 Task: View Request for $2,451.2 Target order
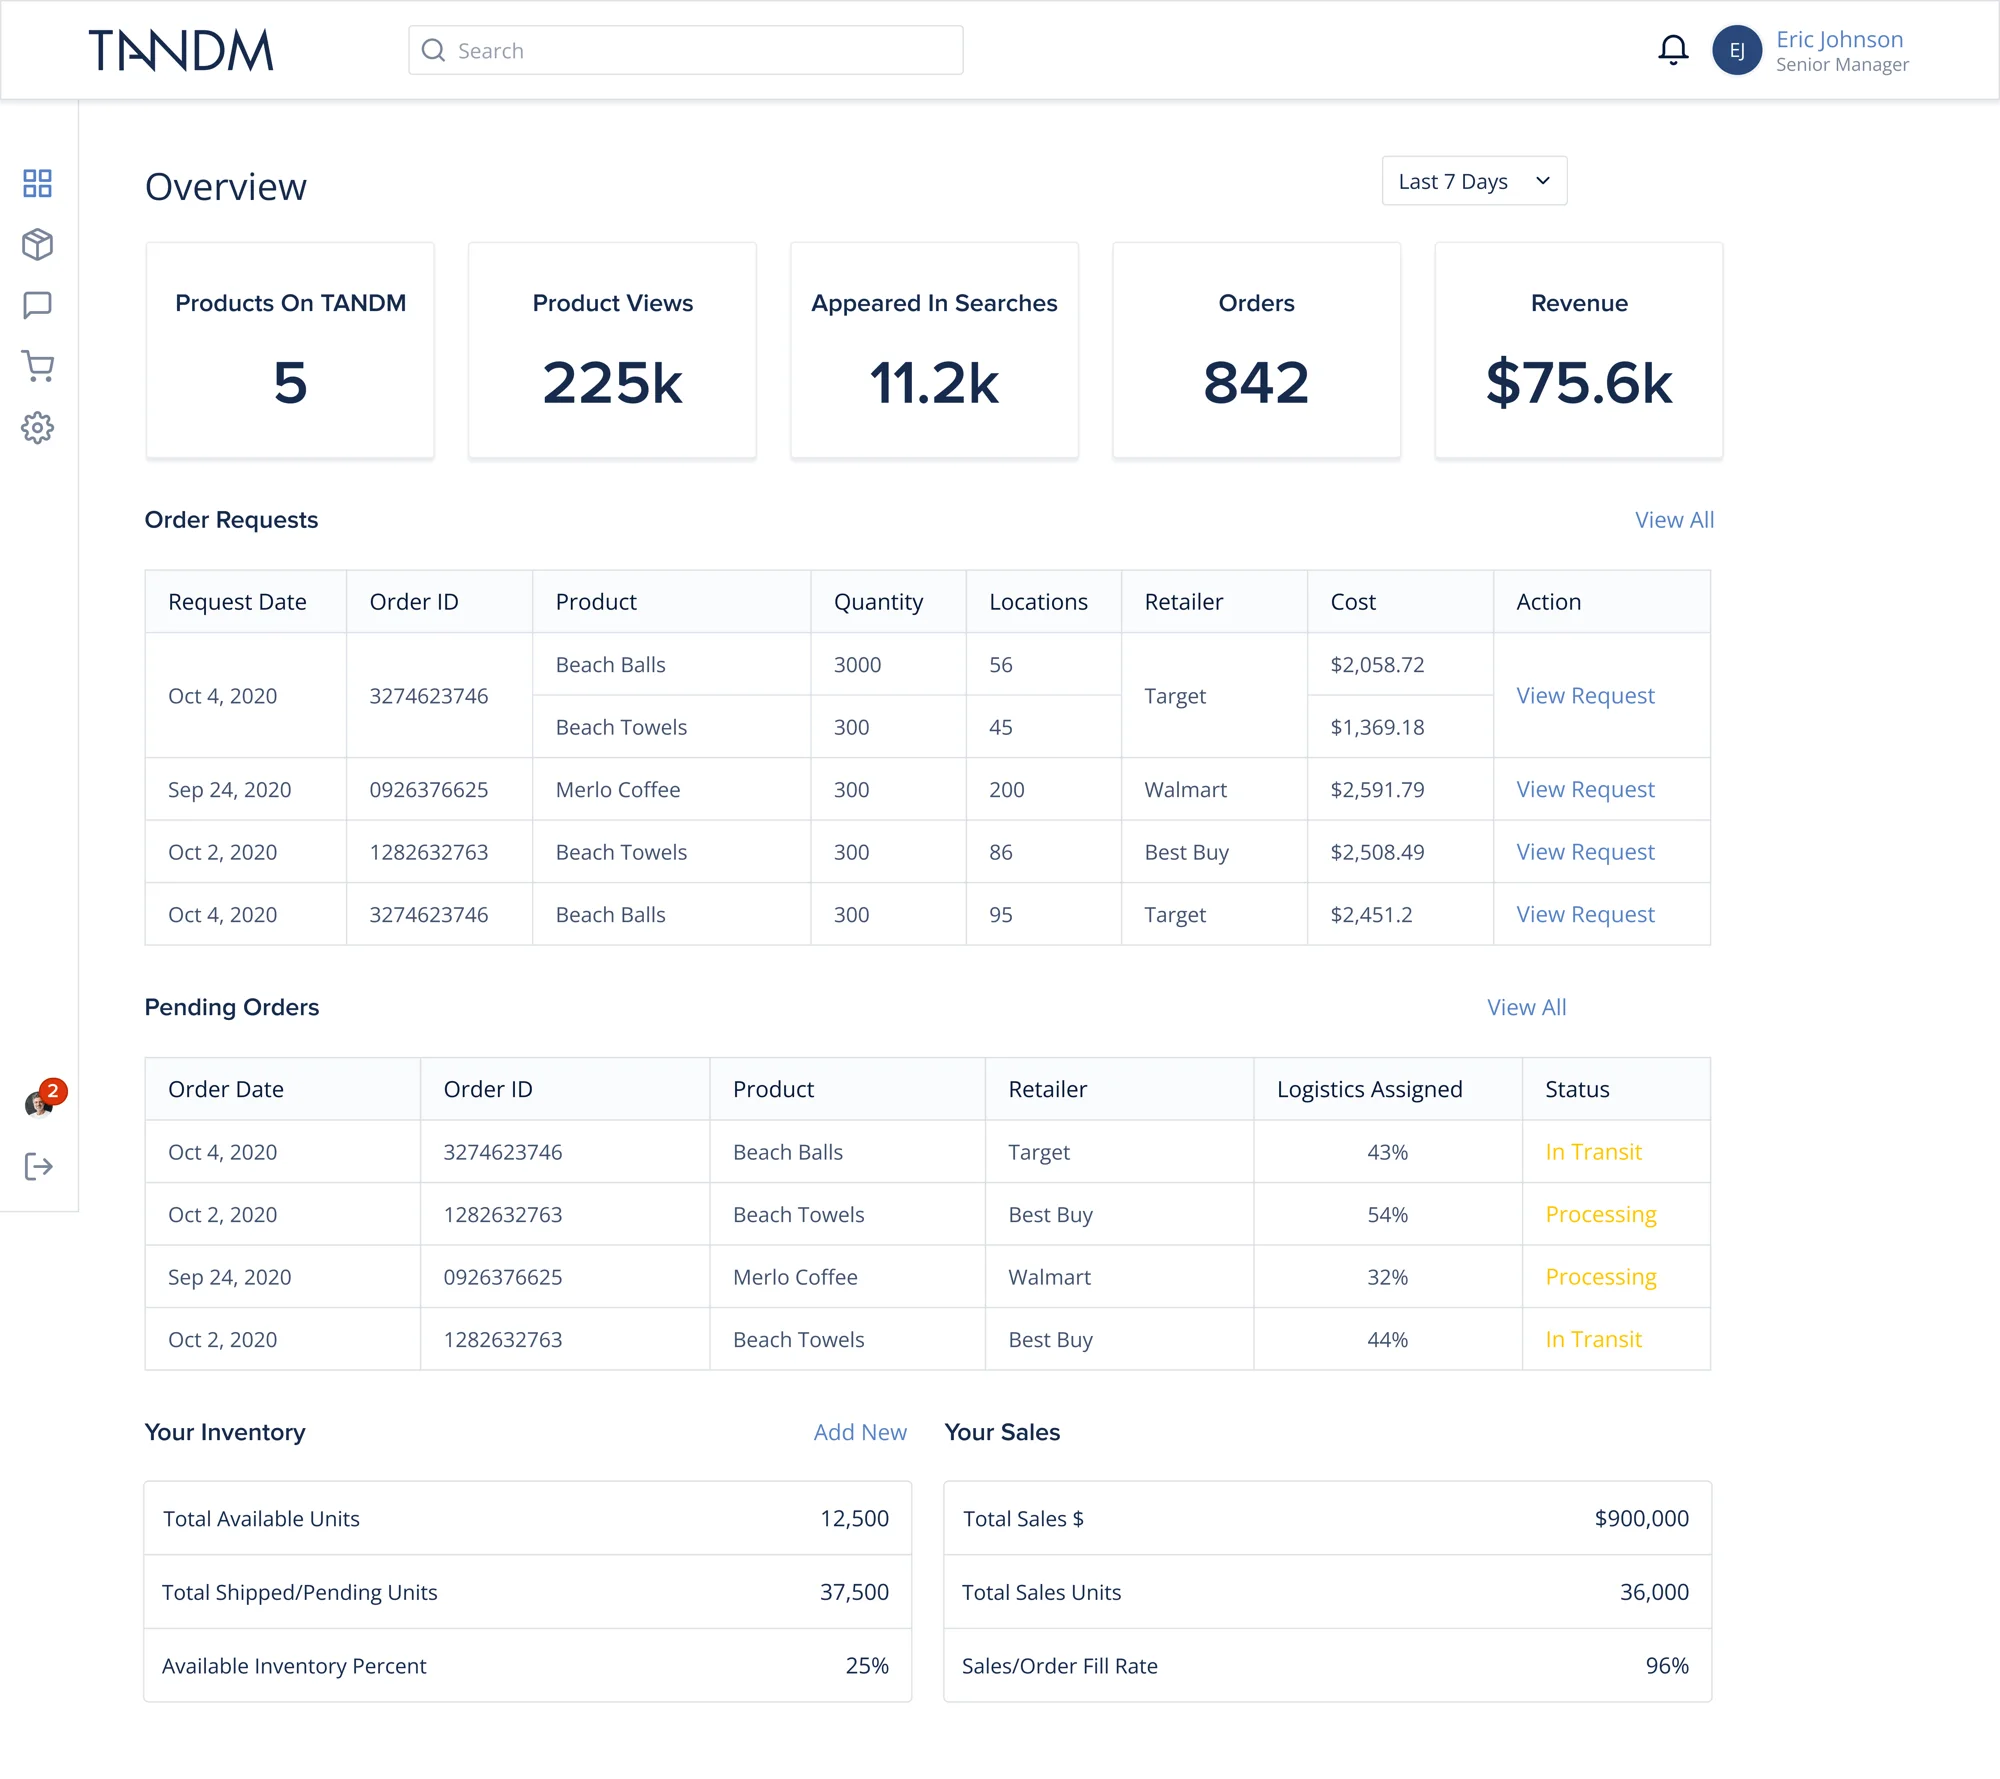pyautogui.click(x=1585, y=915)
